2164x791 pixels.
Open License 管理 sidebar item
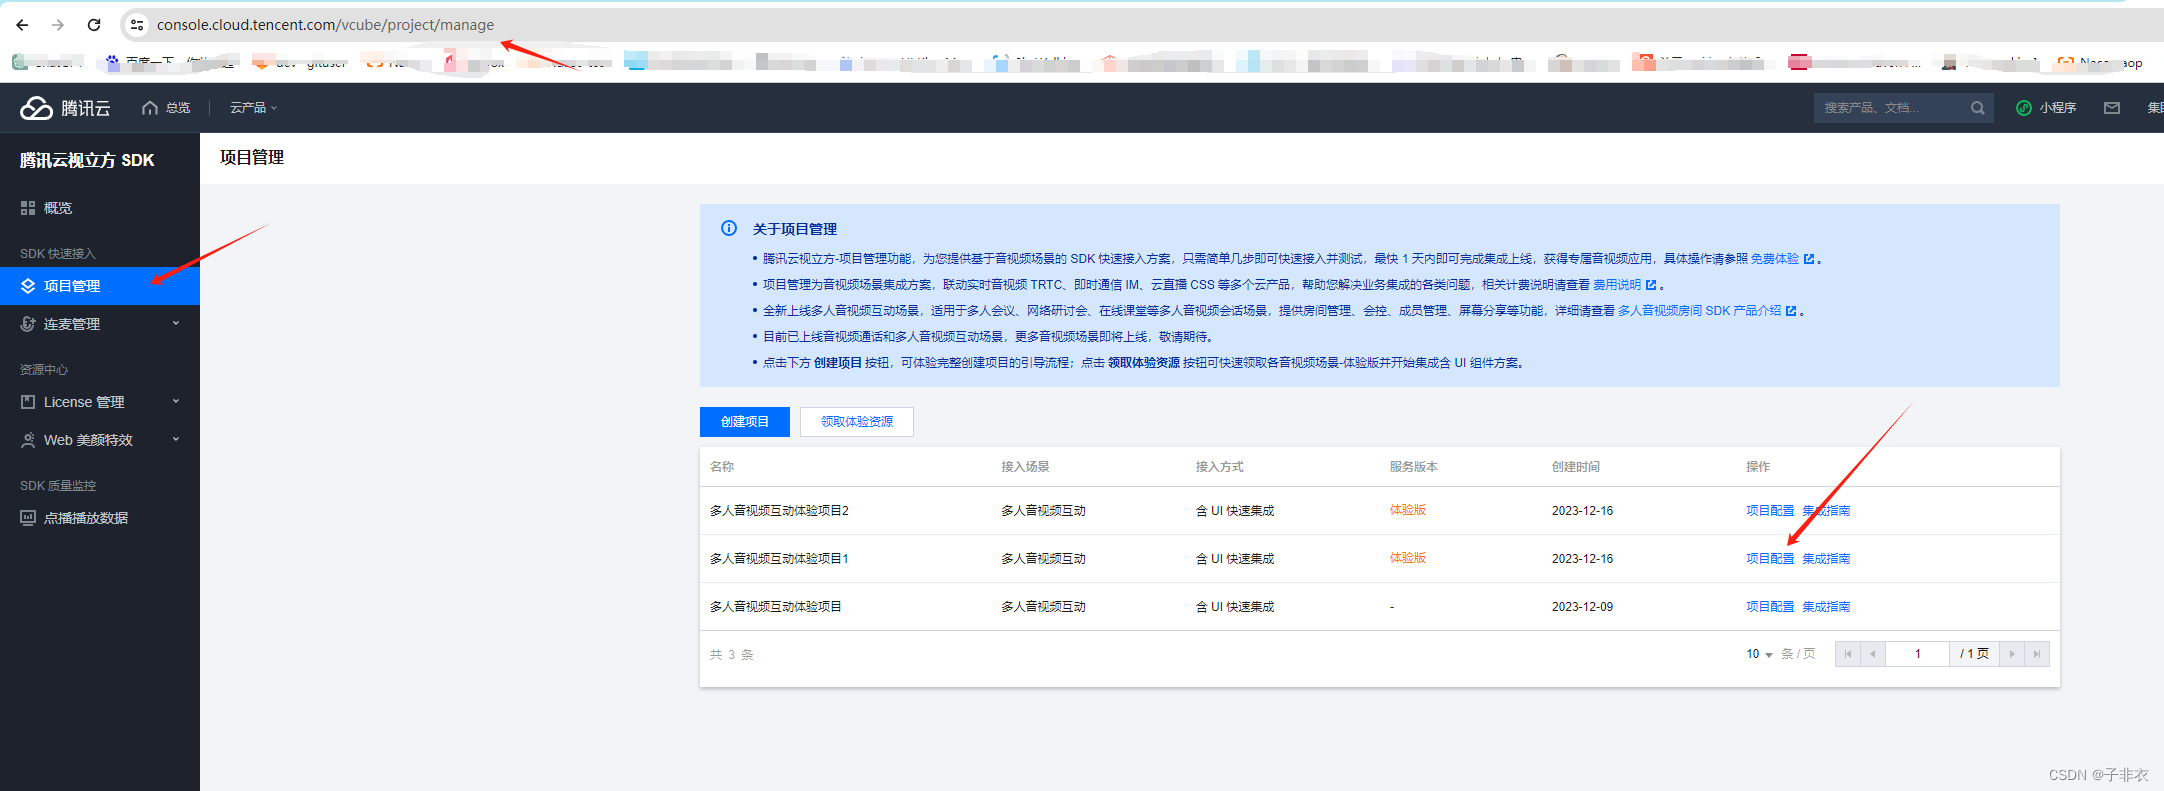(x=100, y=402)
